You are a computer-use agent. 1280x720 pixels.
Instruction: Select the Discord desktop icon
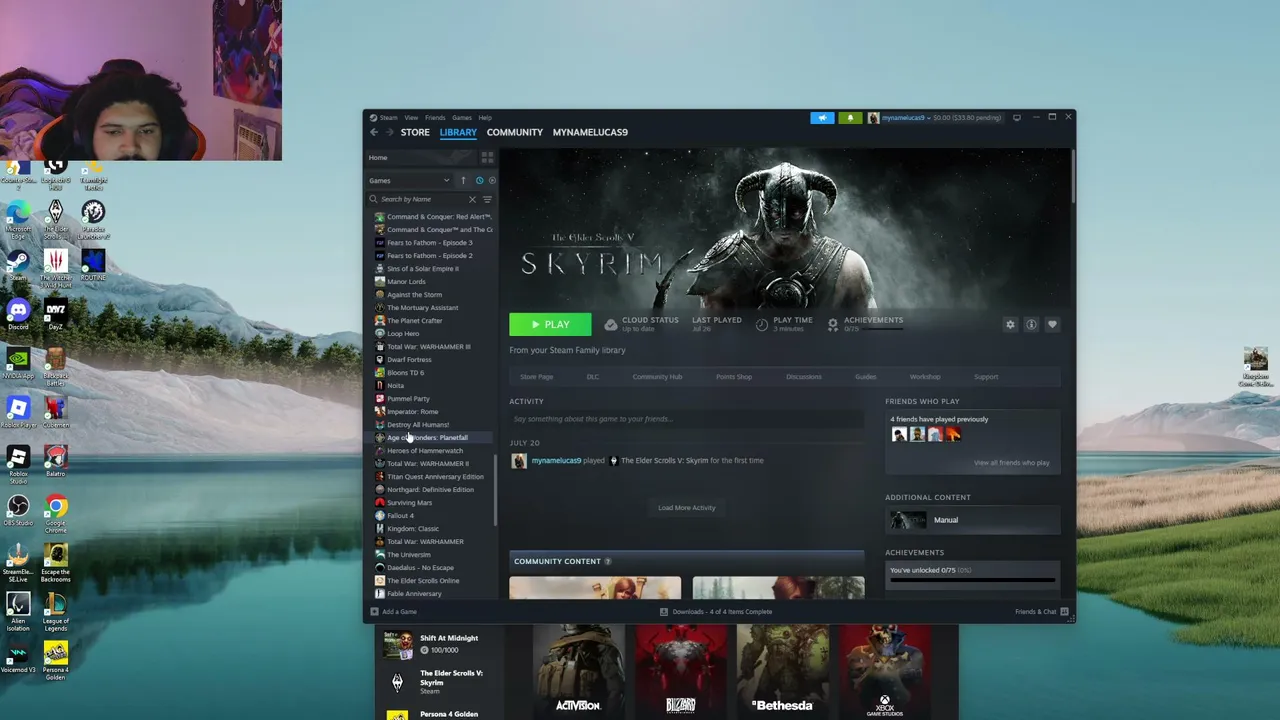tap(18, 316)
